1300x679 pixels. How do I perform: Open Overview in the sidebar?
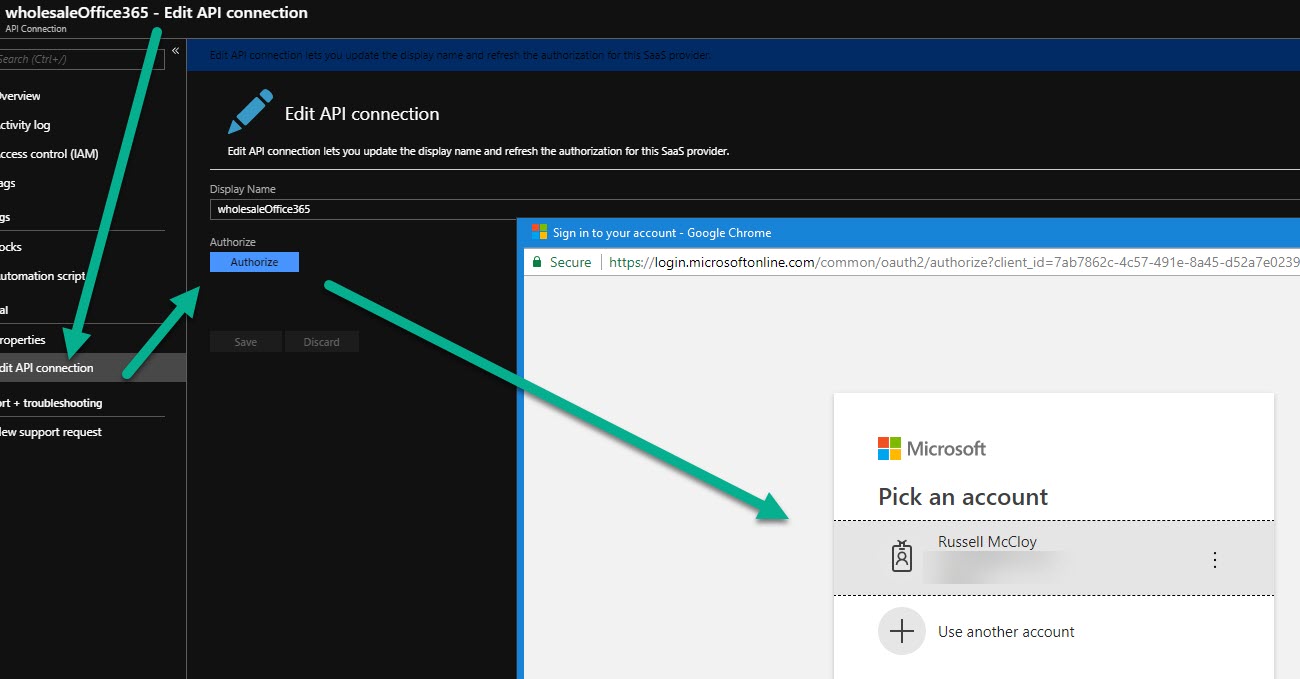[20, 96]
